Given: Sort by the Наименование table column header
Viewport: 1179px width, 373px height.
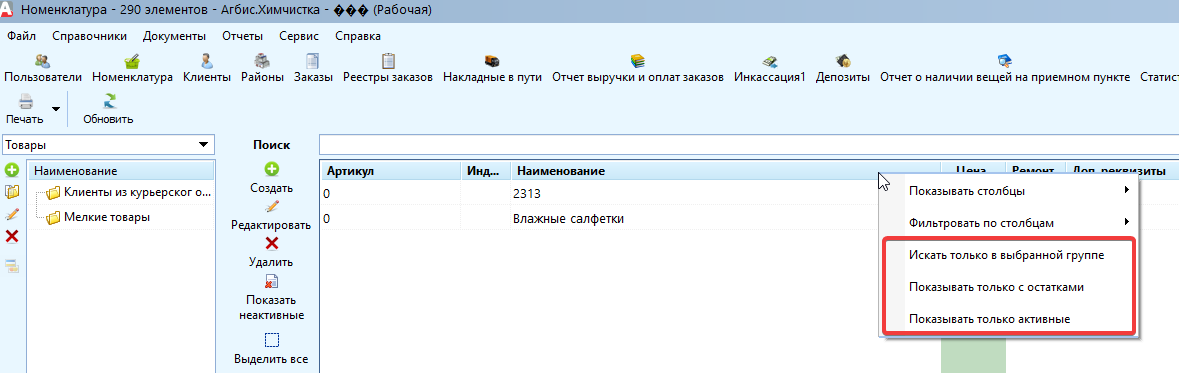Looking at the screenshot, I should (726, 171).
